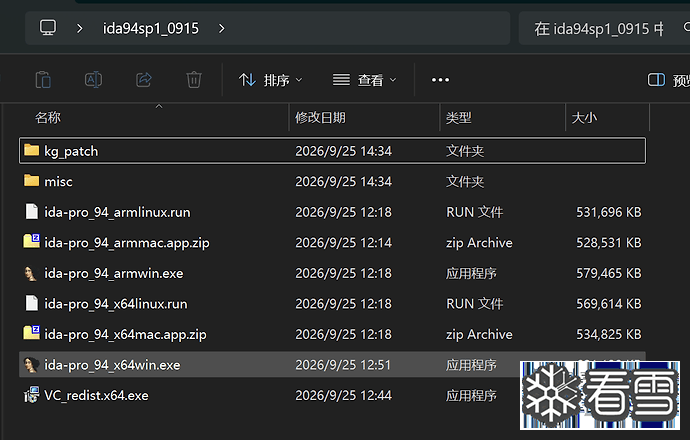Select VC_redist.x64.exe file name

tap(96, 396)
